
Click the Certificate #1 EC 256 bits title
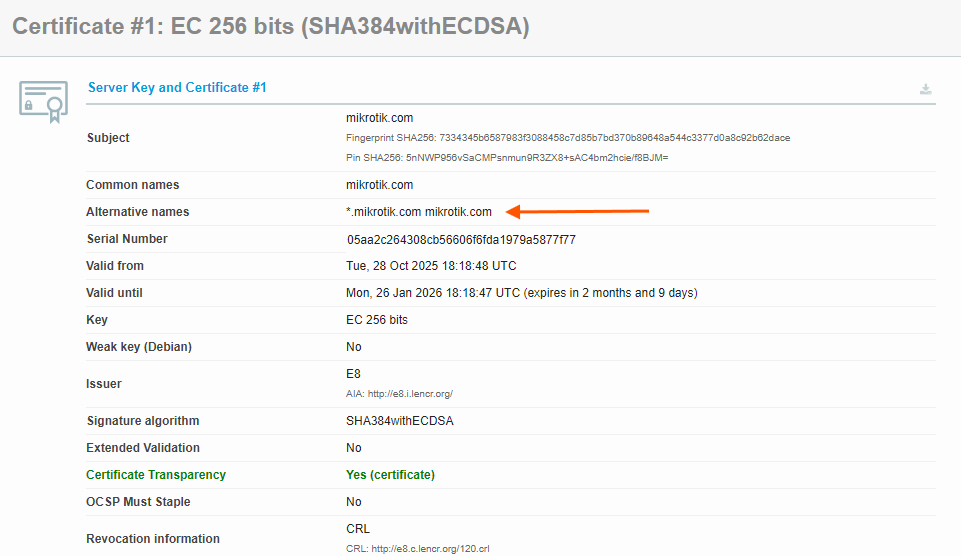(270, 27)
